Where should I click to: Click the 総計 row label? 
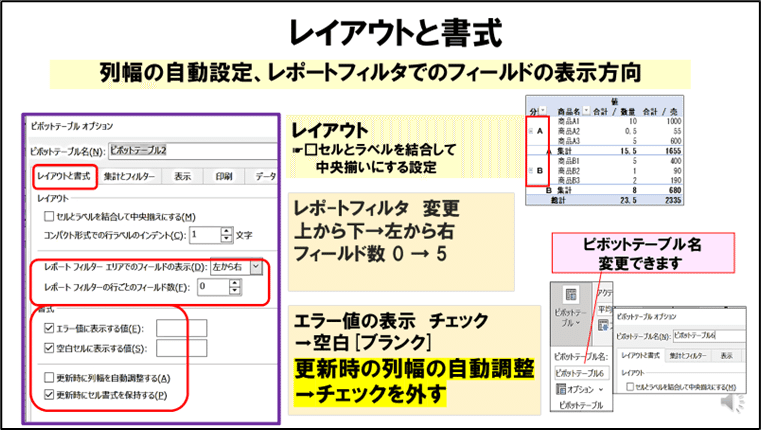[x=557, y=200]
